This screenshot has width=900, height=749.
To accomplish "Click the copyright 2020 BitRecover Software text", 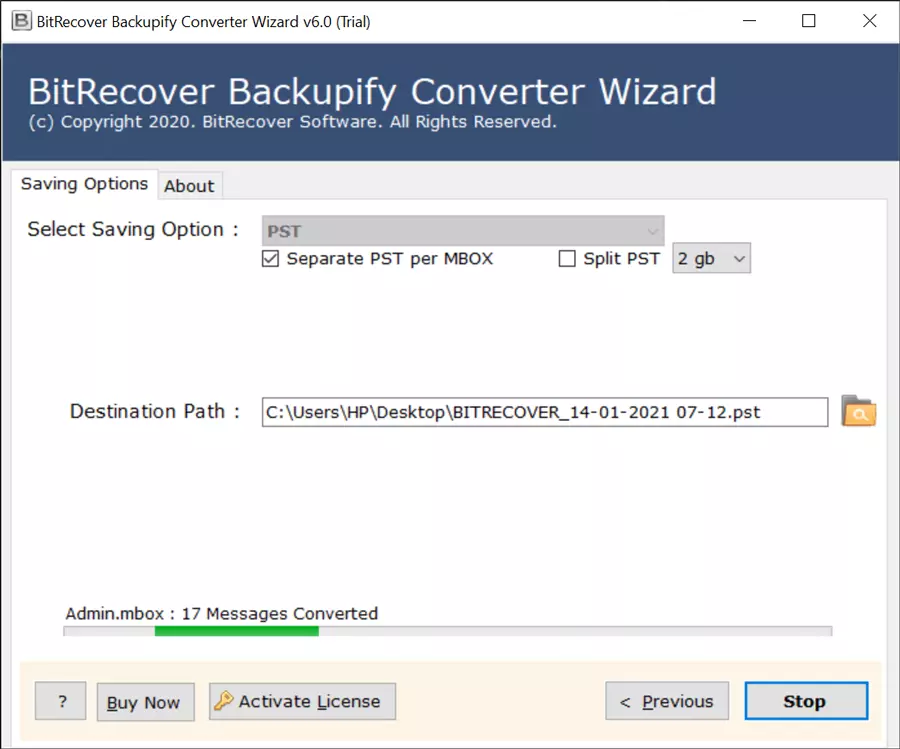I will pyautogui.click(x=293, y=122).
